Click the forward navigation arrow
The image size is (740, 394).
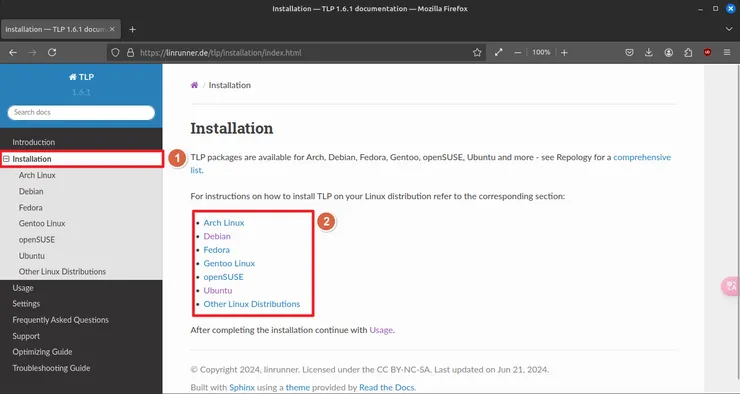(x=32, y=52)
